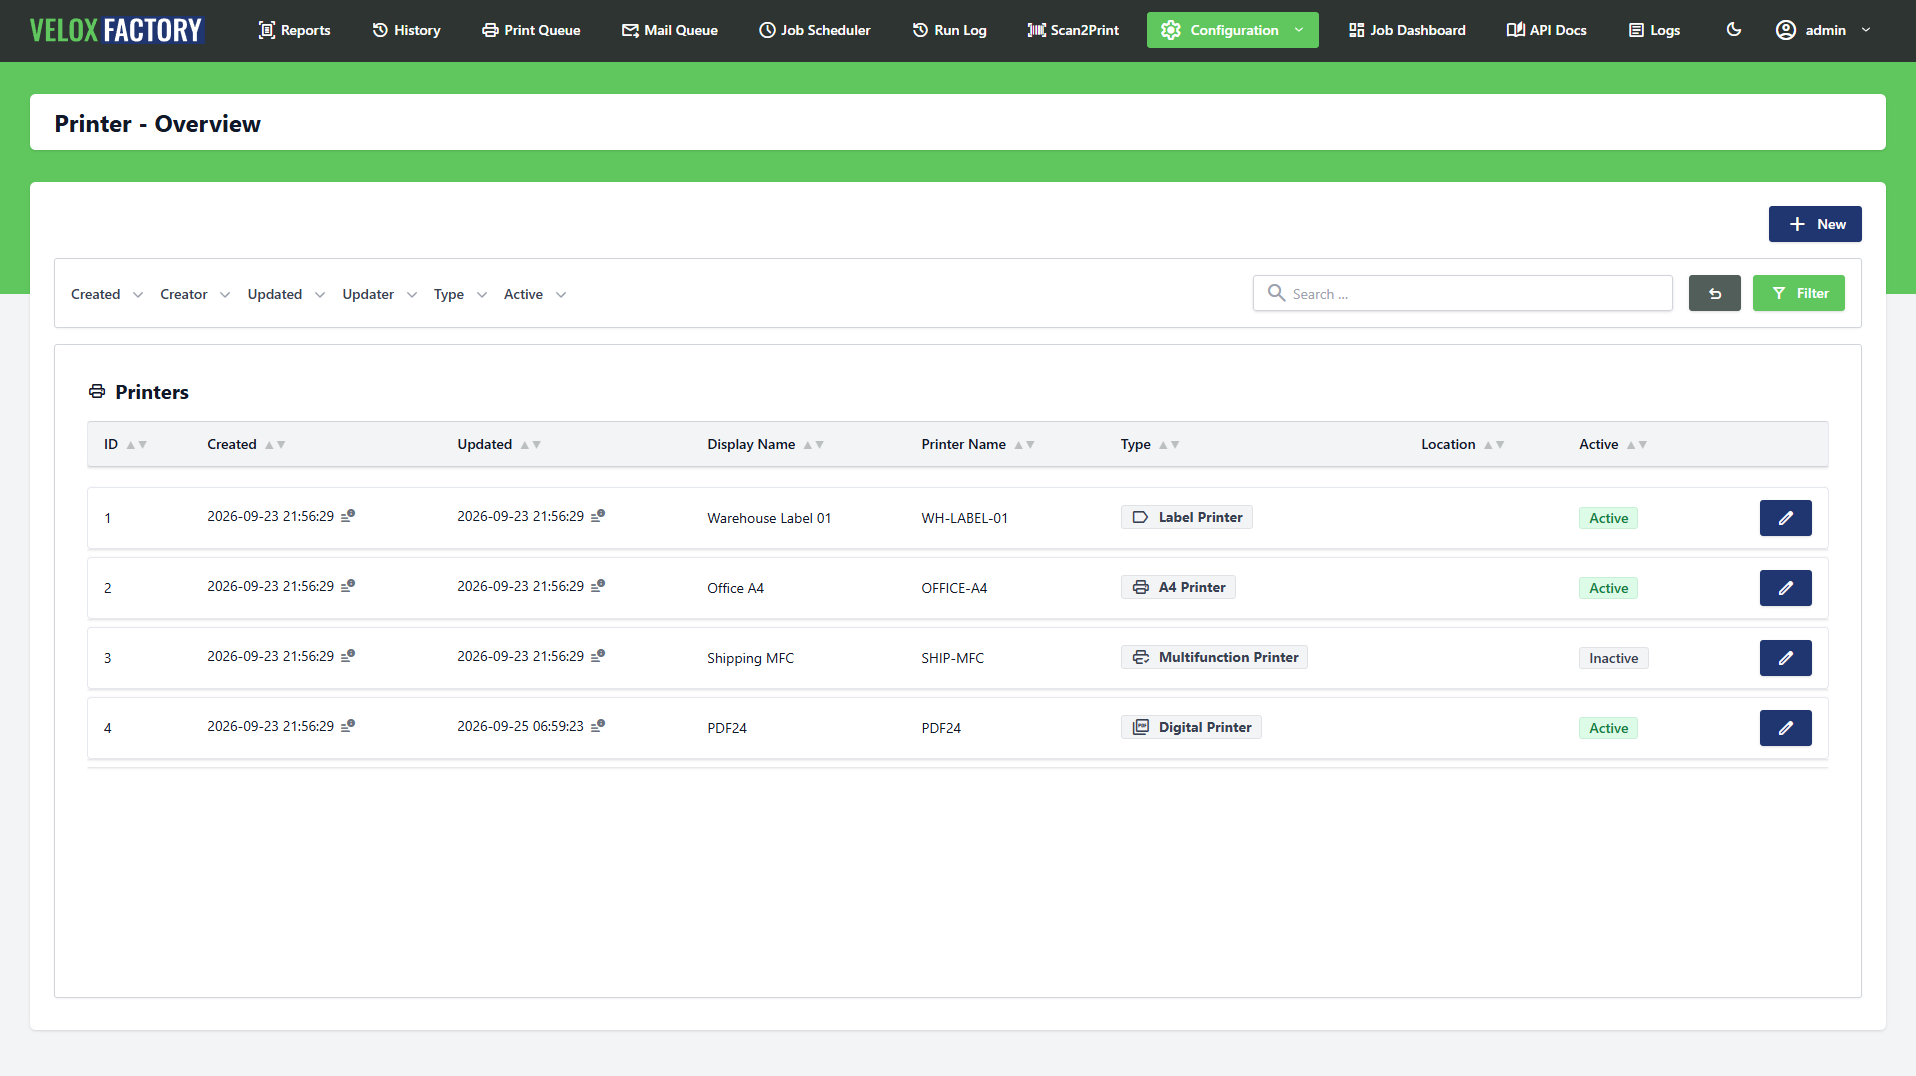Open the Updated filter dropdown

(286, 294)
